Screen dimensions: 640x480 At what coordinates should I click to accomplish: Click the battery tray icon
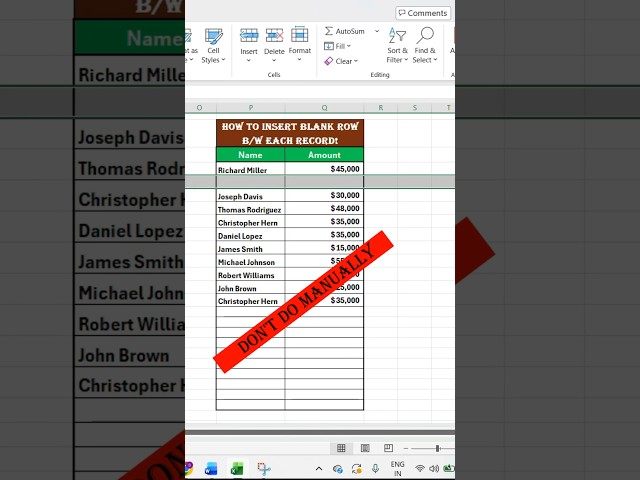tap(449, 469)
